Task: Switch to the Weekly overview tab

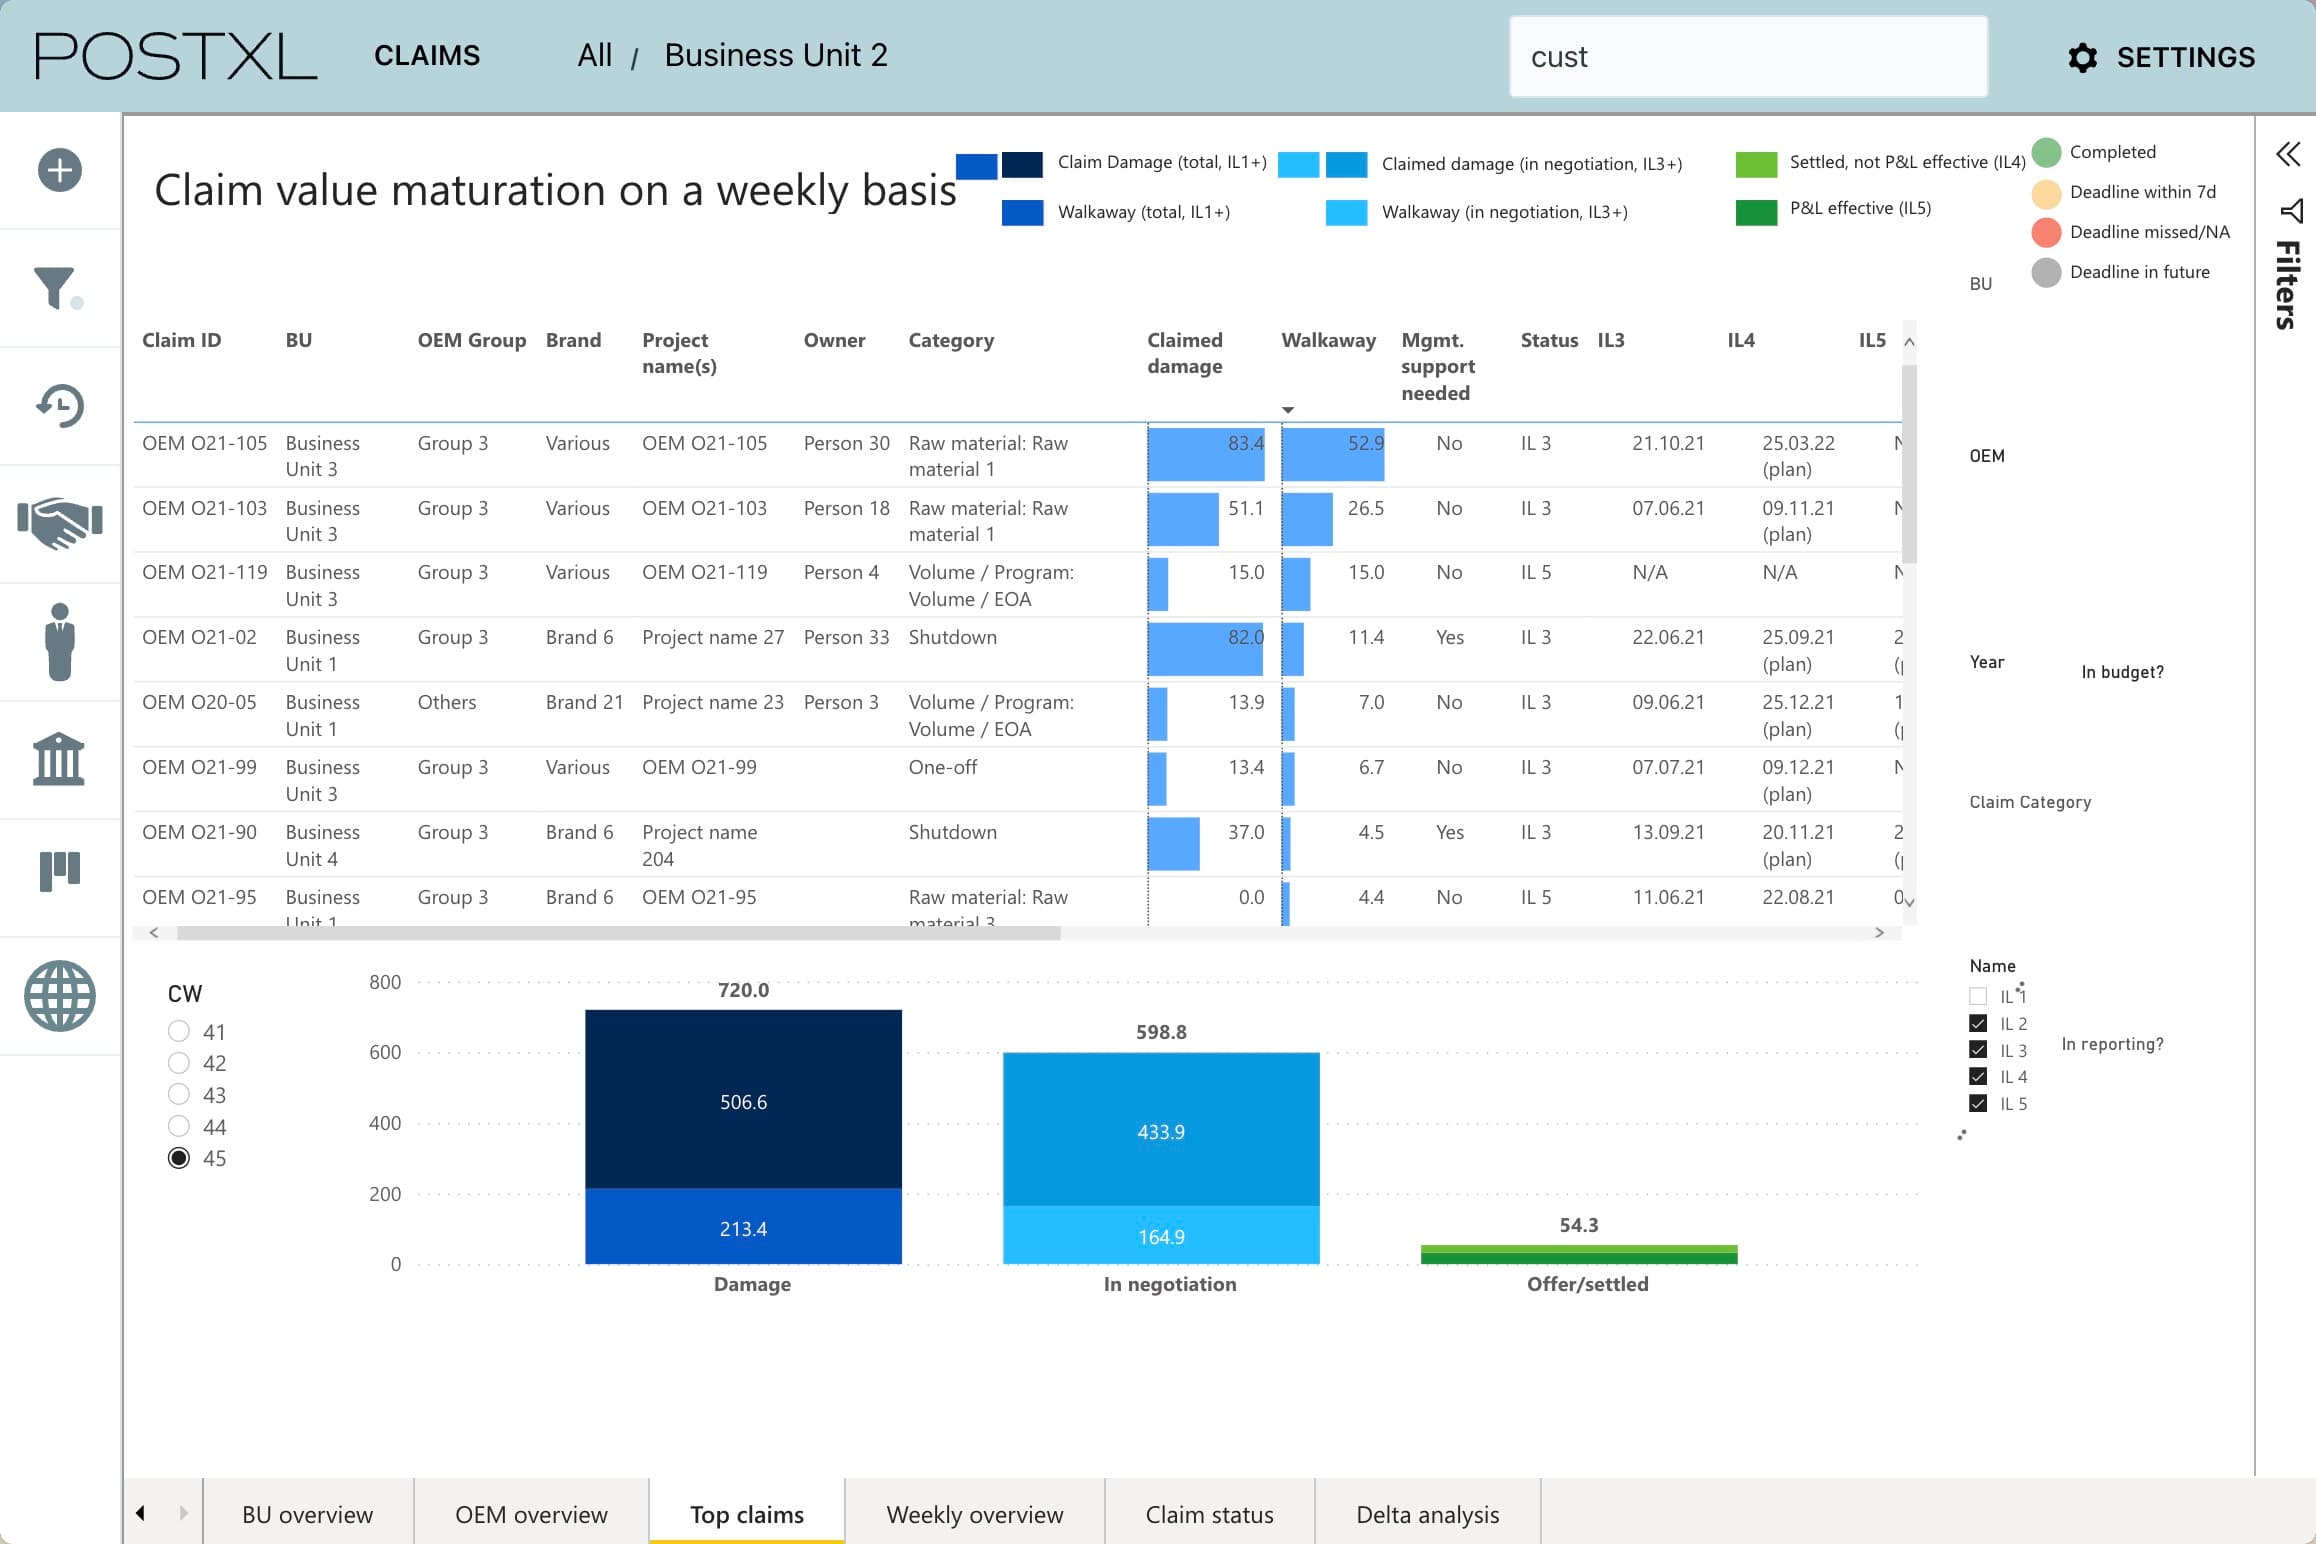Action: 973,1514
